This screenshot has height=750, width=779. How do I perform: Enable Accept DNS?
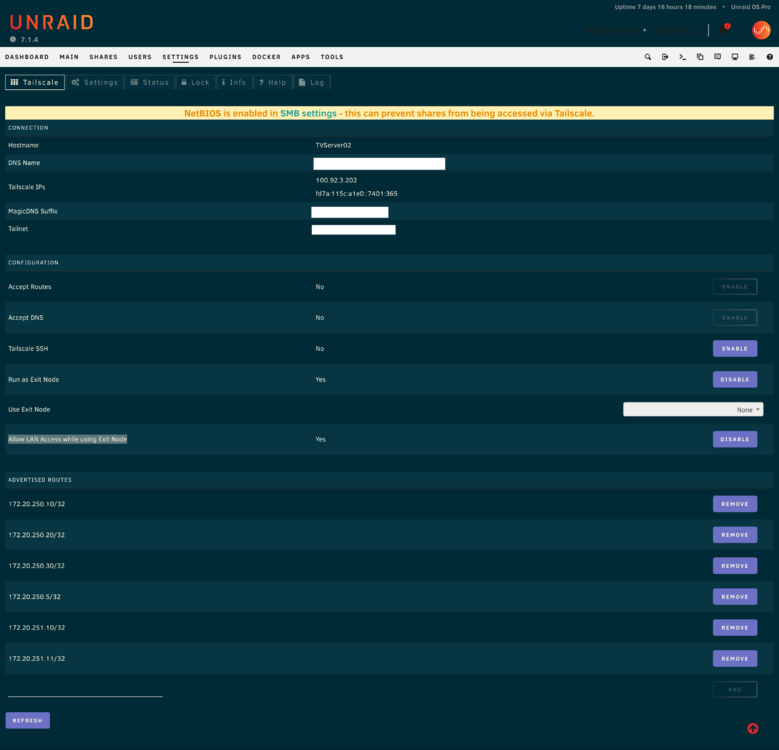coord(735,318)
